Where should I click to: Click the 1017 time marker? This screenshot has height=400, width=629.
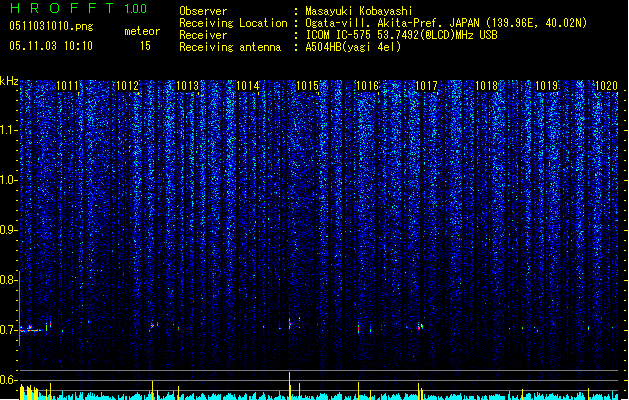[x=426, y=86]
